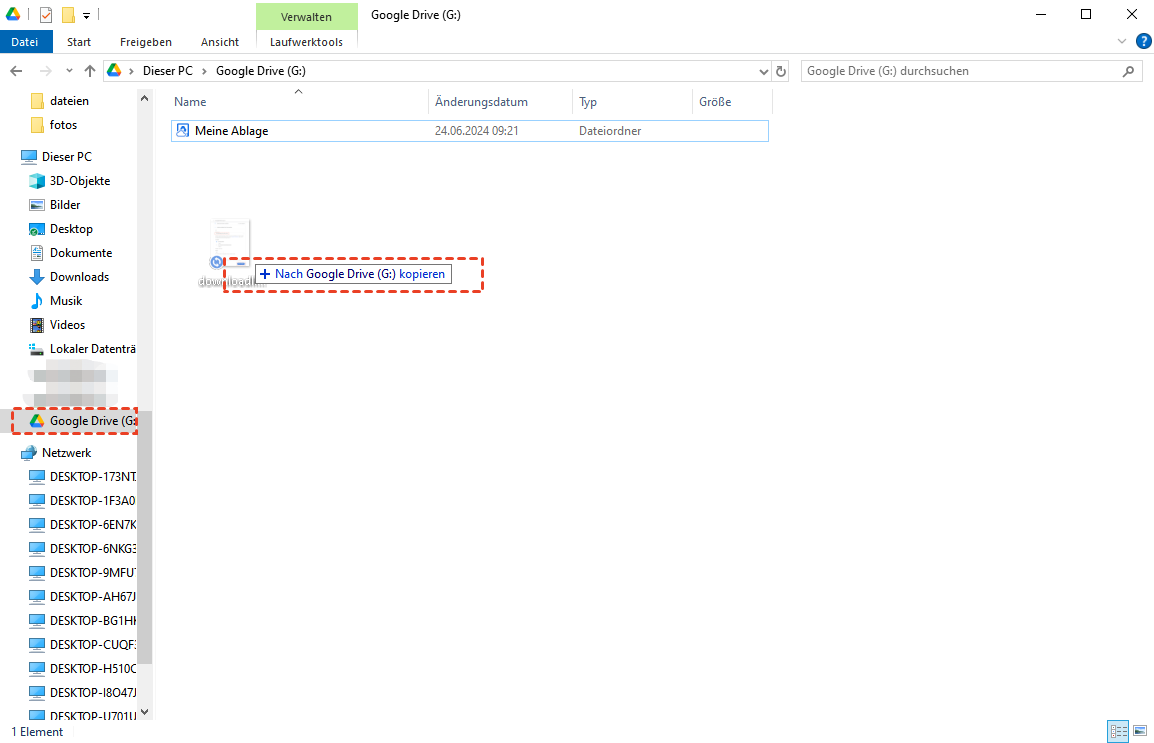
Task: Click the 1 Element status bar text
Action: tap(38, 732)
